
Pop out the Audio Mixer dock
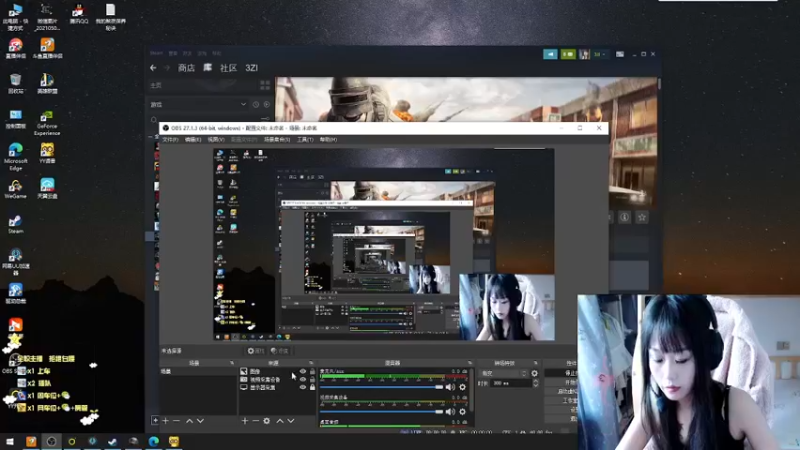pyautogui.click(x=470, y=363)
